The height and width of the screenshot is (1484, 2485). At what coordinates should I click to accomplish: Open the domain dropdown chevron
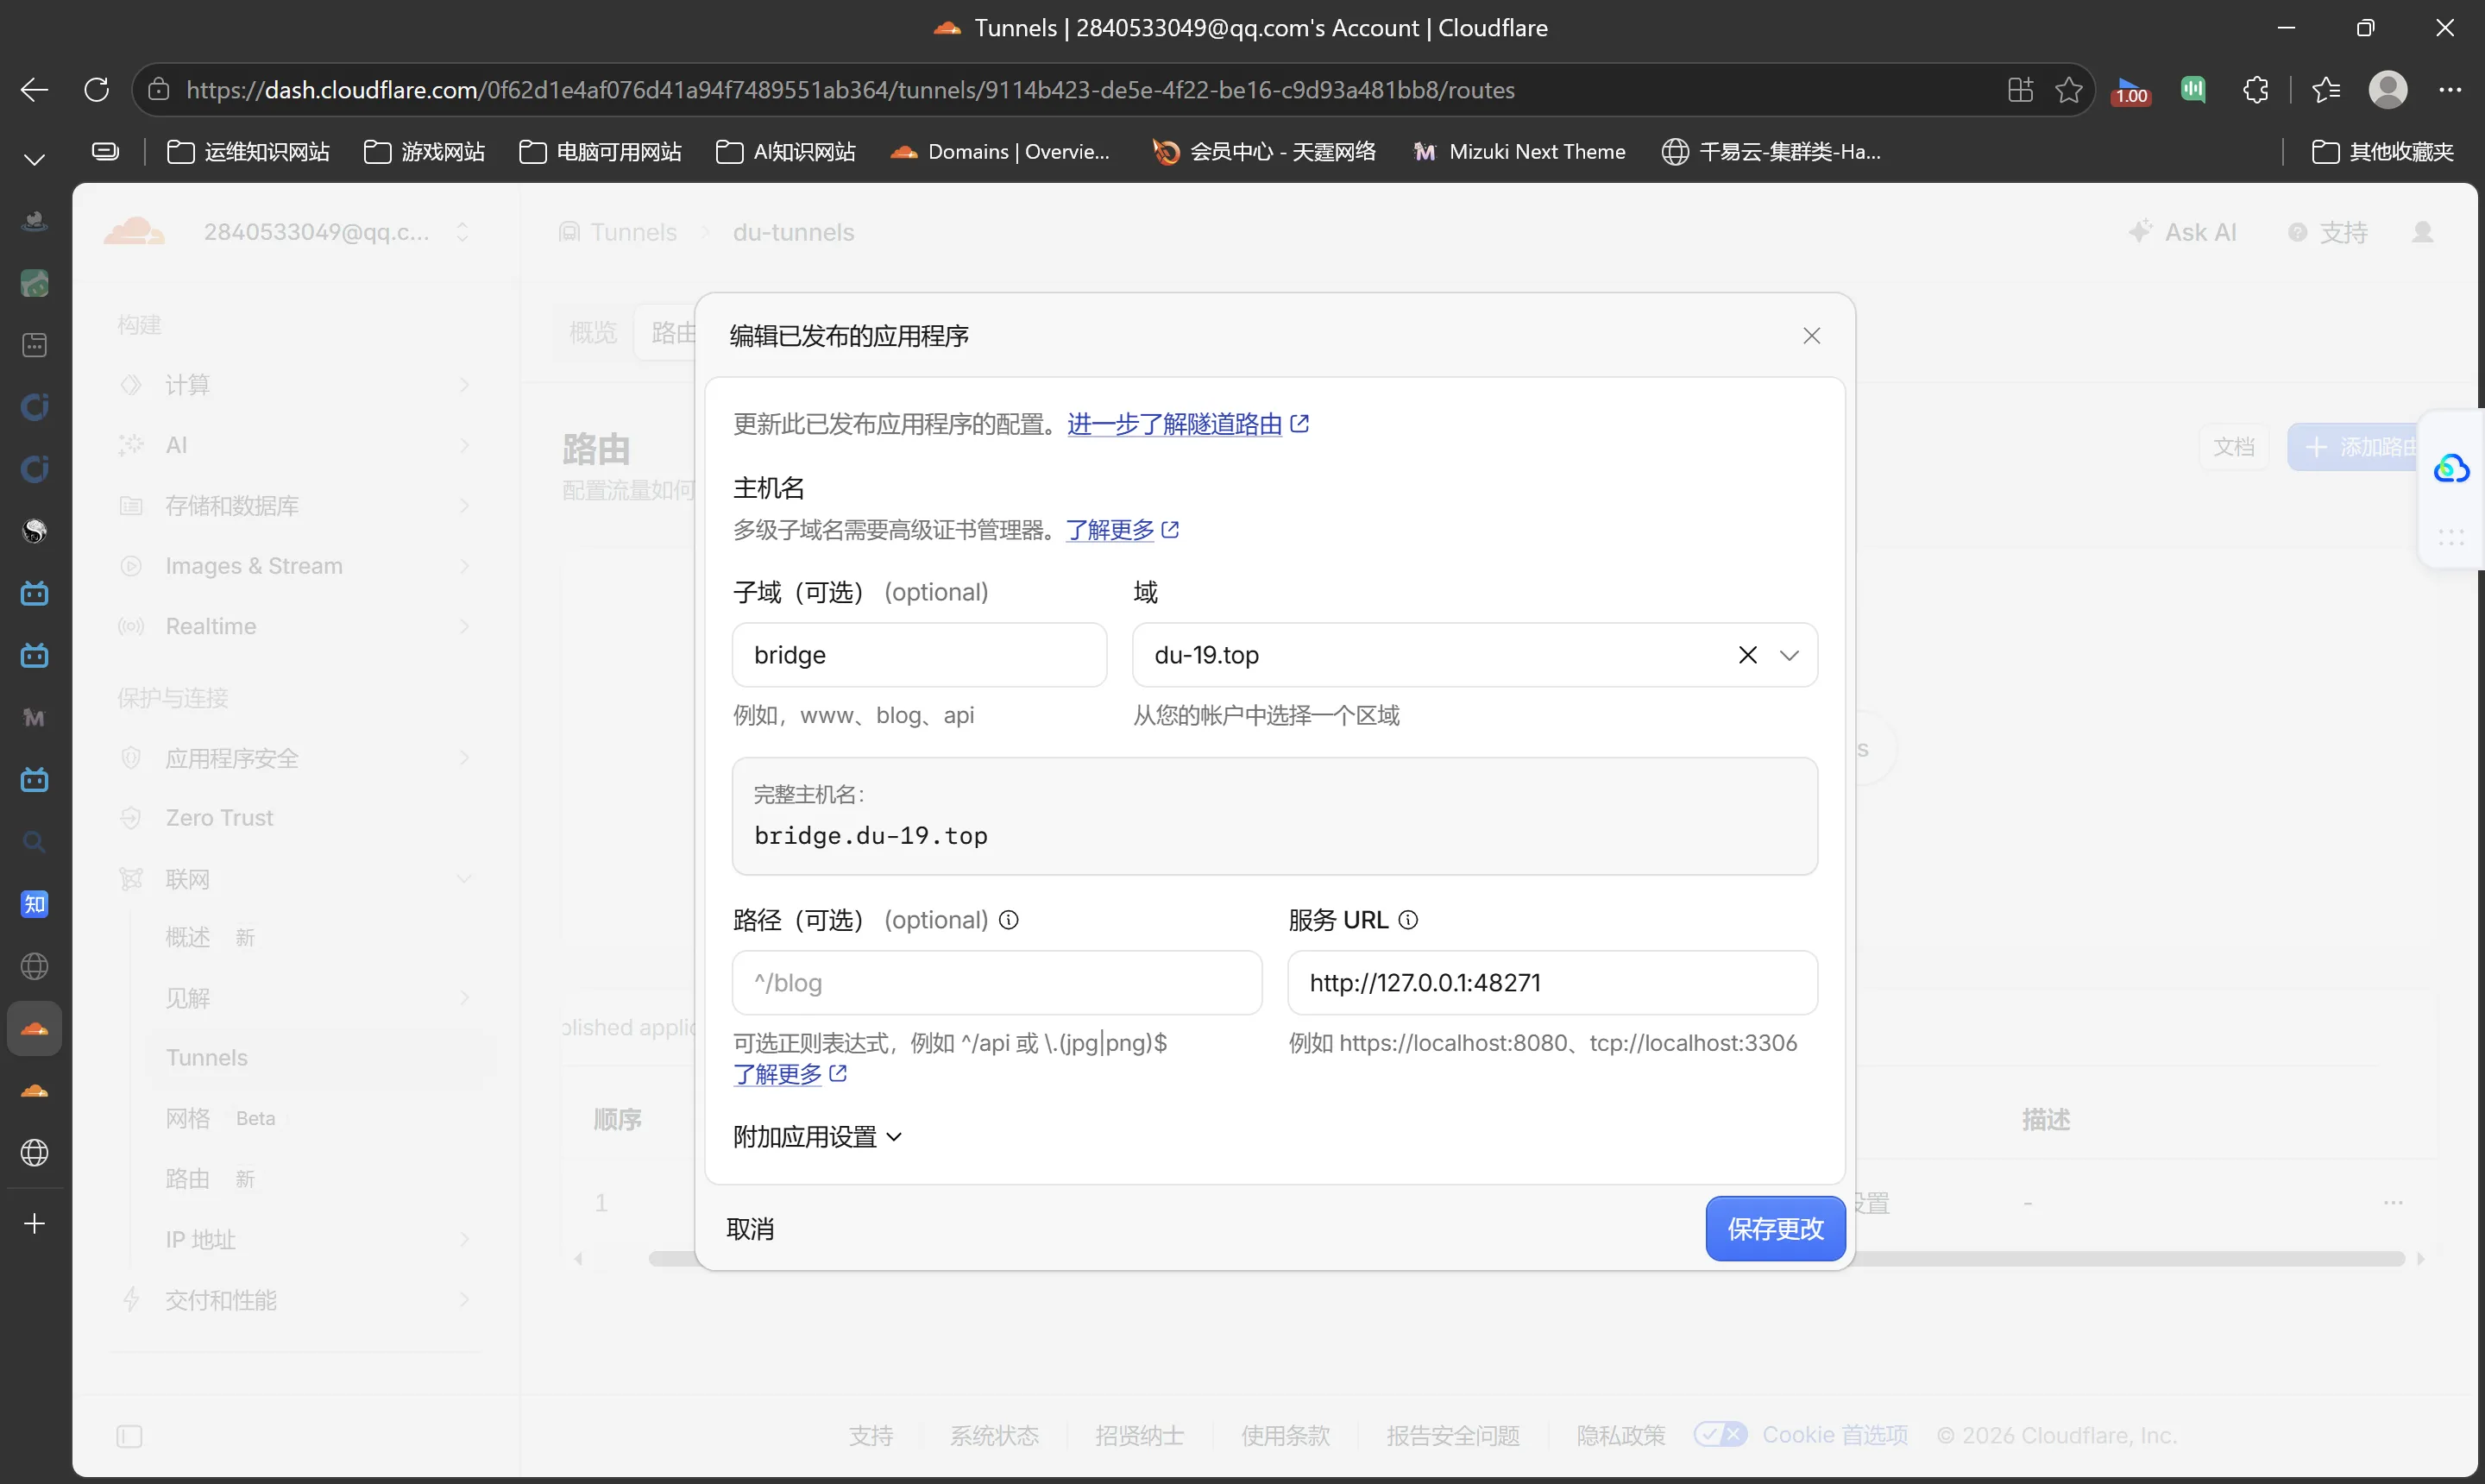coord(1789,655)
